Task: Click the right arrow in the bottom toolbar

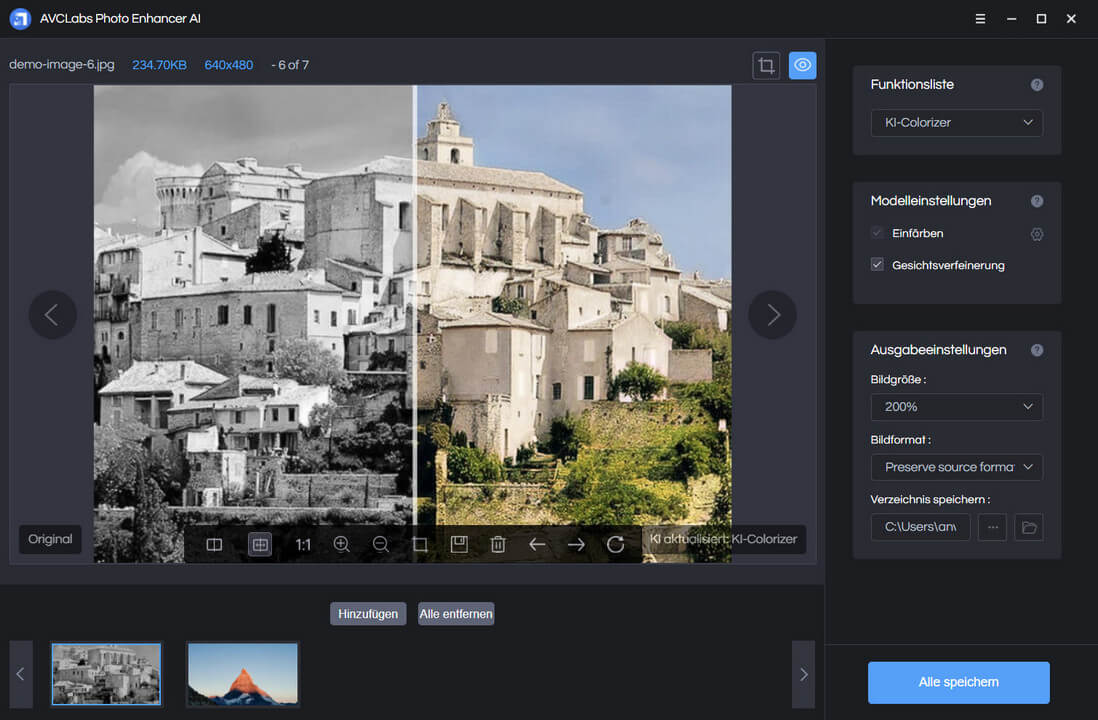Action: click(x=576, y=544)
